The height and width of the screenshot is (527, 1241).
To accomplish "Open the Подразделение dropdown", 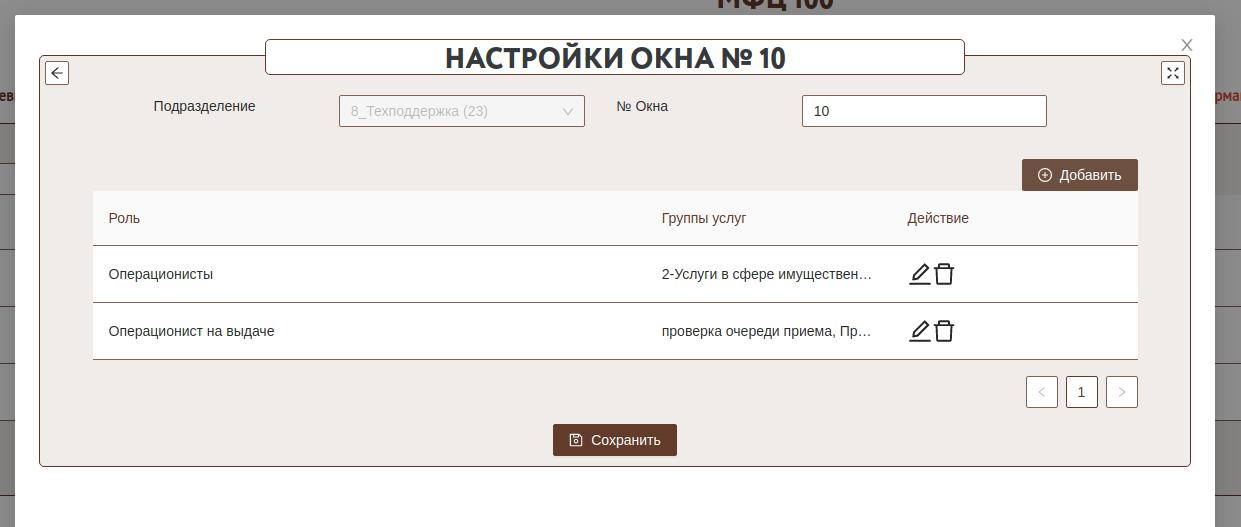I will coord(461,111).
